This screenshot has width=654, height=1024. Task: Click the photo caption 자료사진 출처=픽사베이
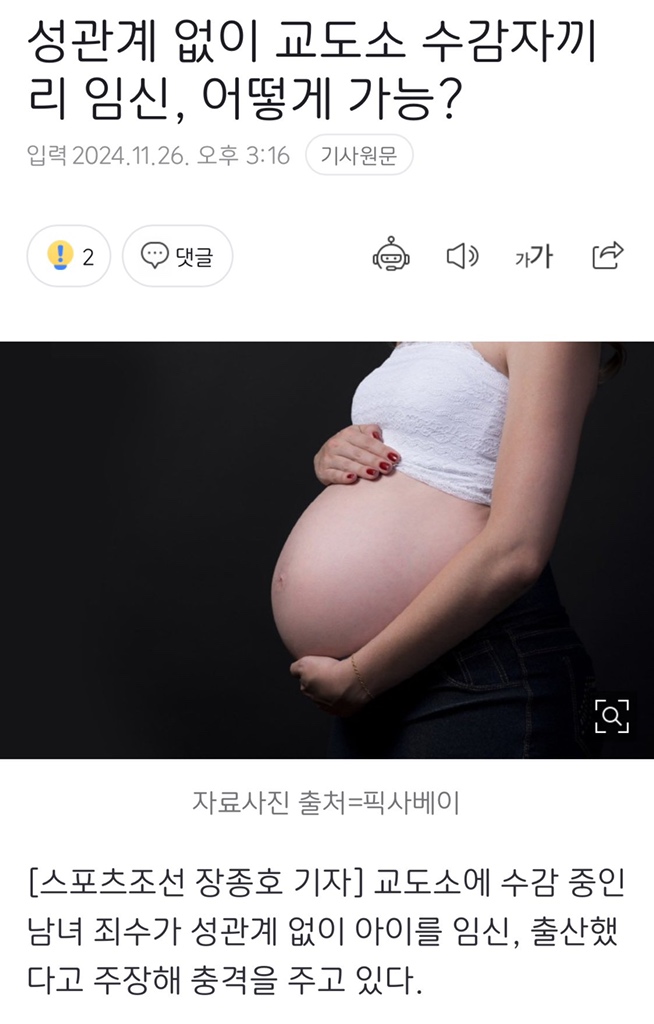coord(325,802)
